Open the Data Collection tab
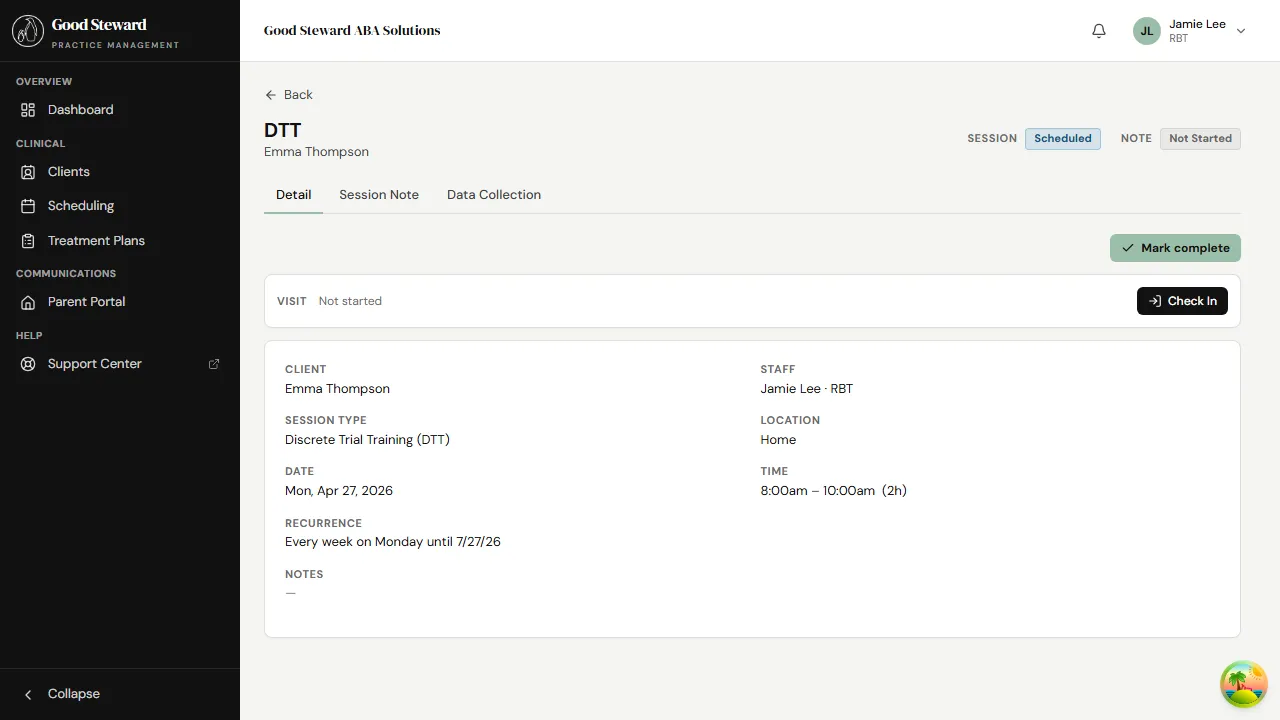 pyautogui.click(x=493, y=194)
